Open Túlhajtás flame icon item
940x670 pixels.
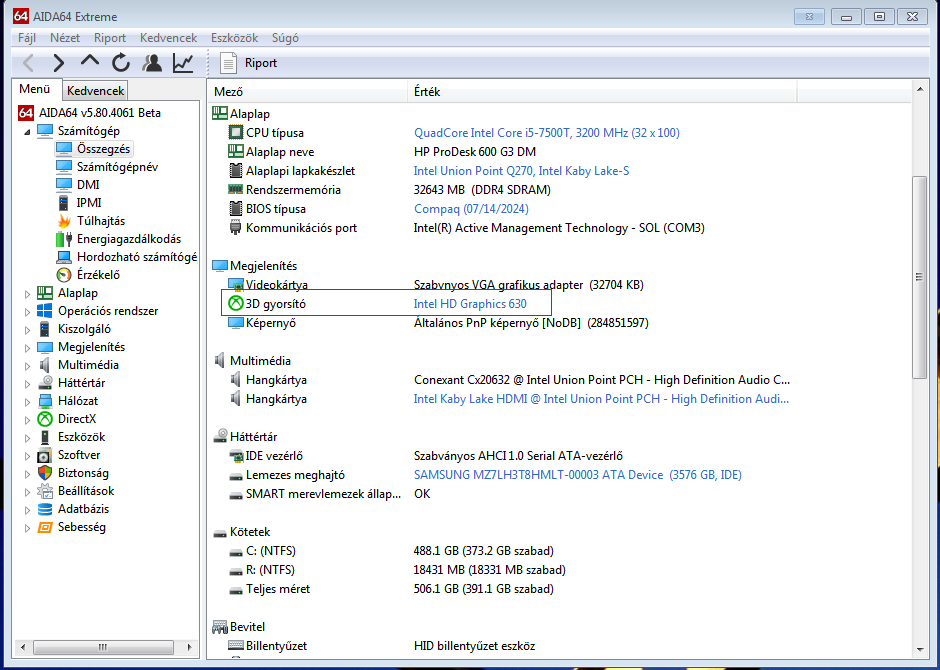pyautogui.click(x=64, y=221)
